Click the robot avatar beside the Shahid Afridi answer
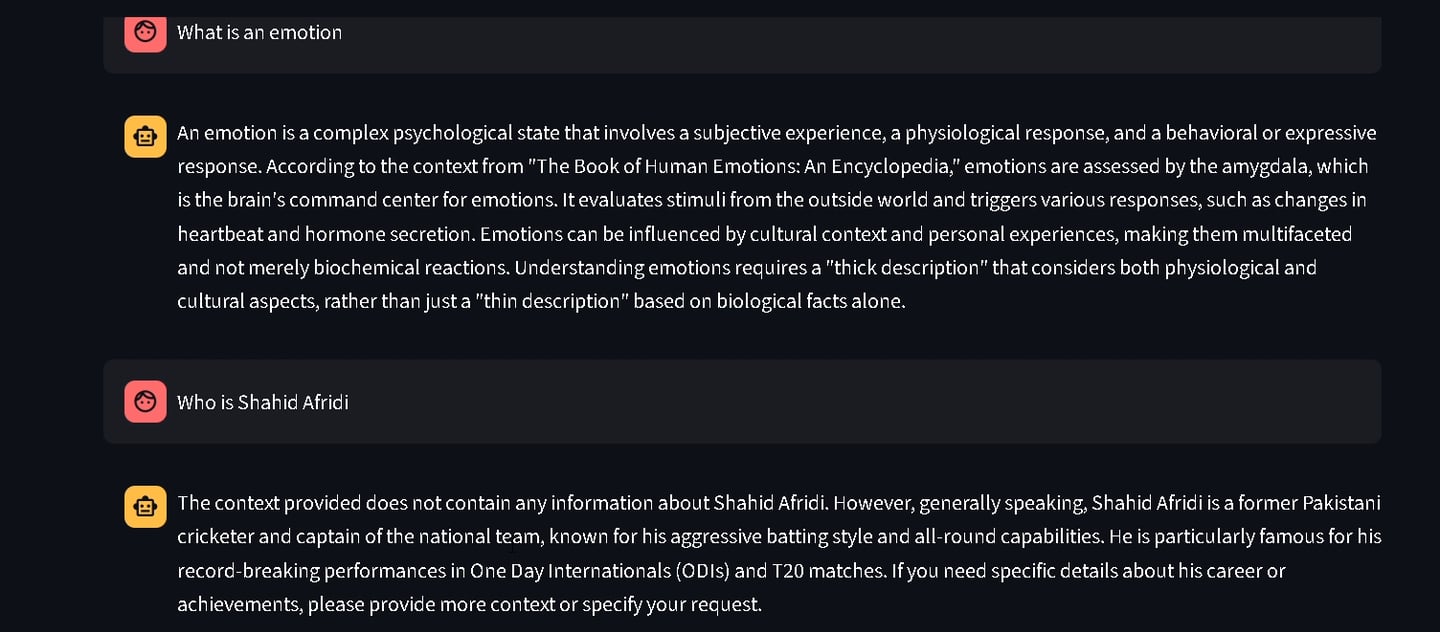This screenshot has height=632, width=1440. (x=145, y=506)
